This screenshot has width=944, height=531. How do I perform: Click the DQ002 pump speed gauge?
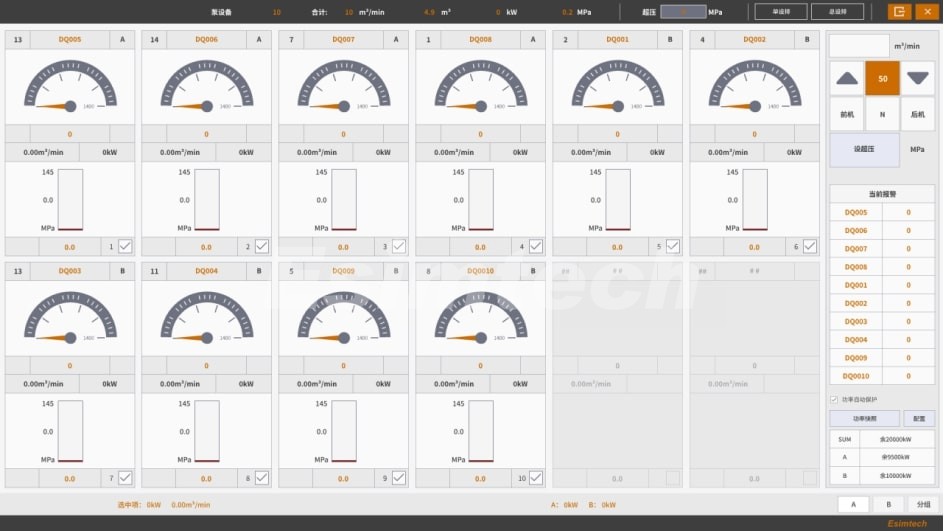[754, 87]
